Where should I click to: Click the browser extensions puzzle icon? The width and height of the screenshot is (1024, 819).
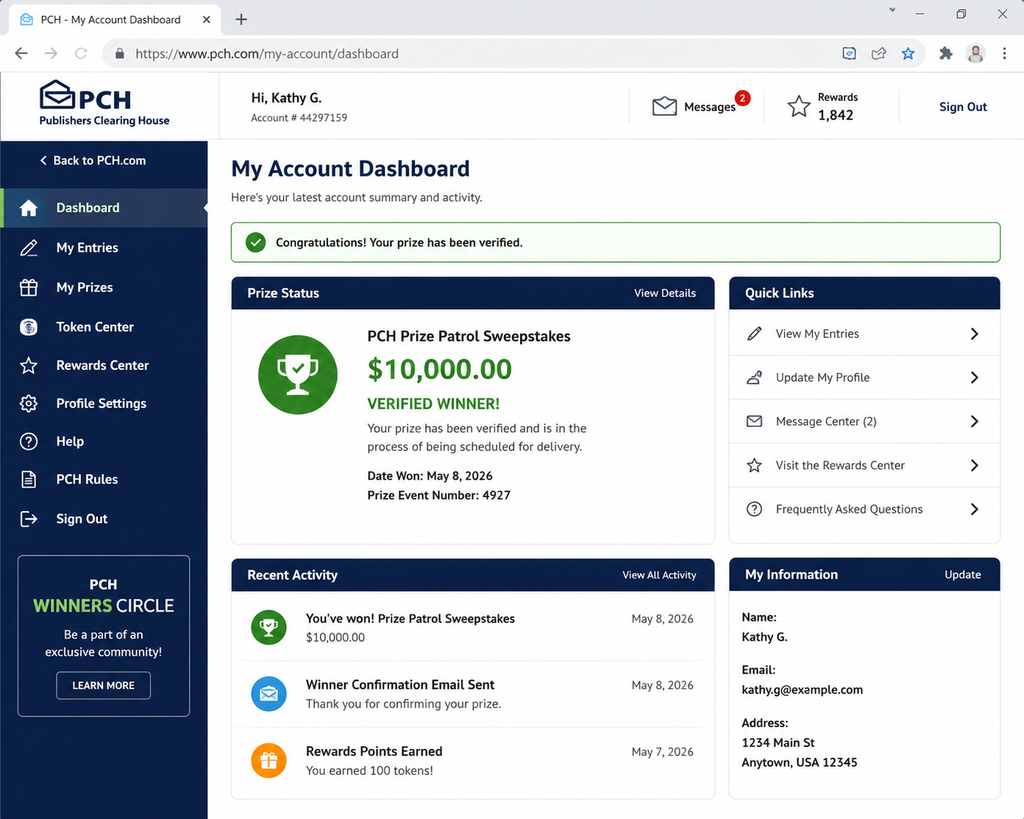pyautogui.click(x=946, y=54)
